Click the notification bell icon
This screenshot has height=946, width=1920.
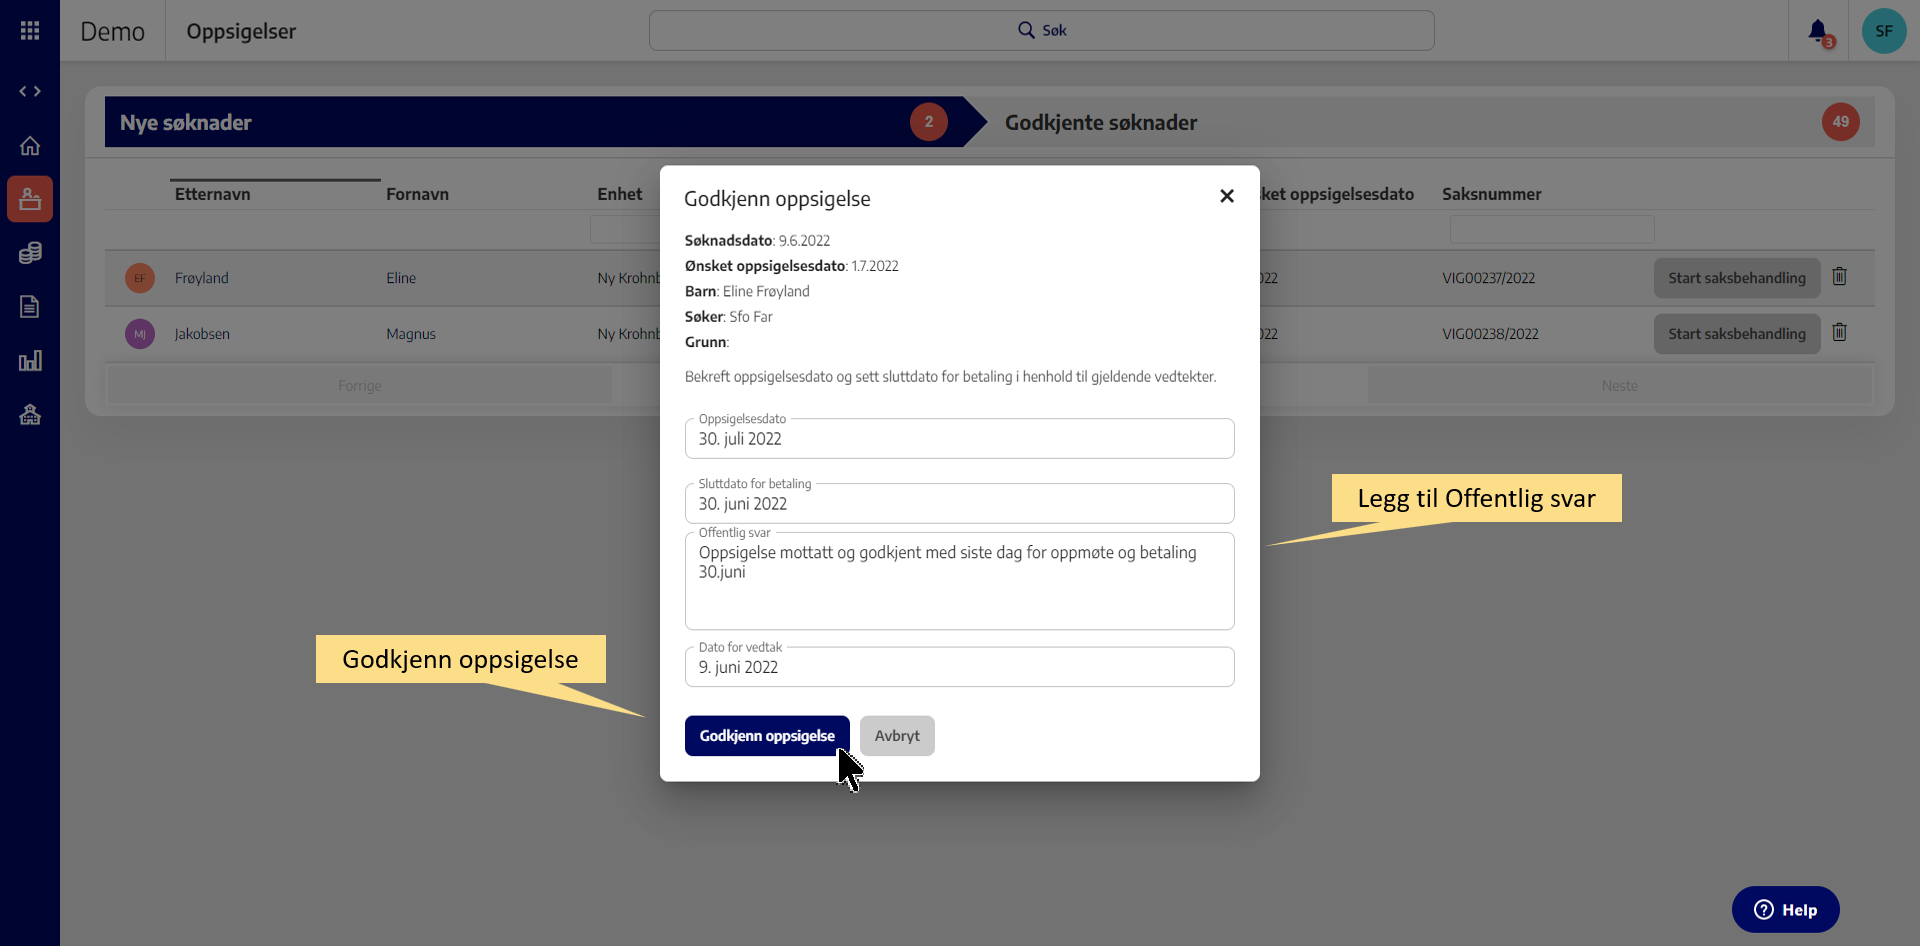click(x=1818, y=31)
